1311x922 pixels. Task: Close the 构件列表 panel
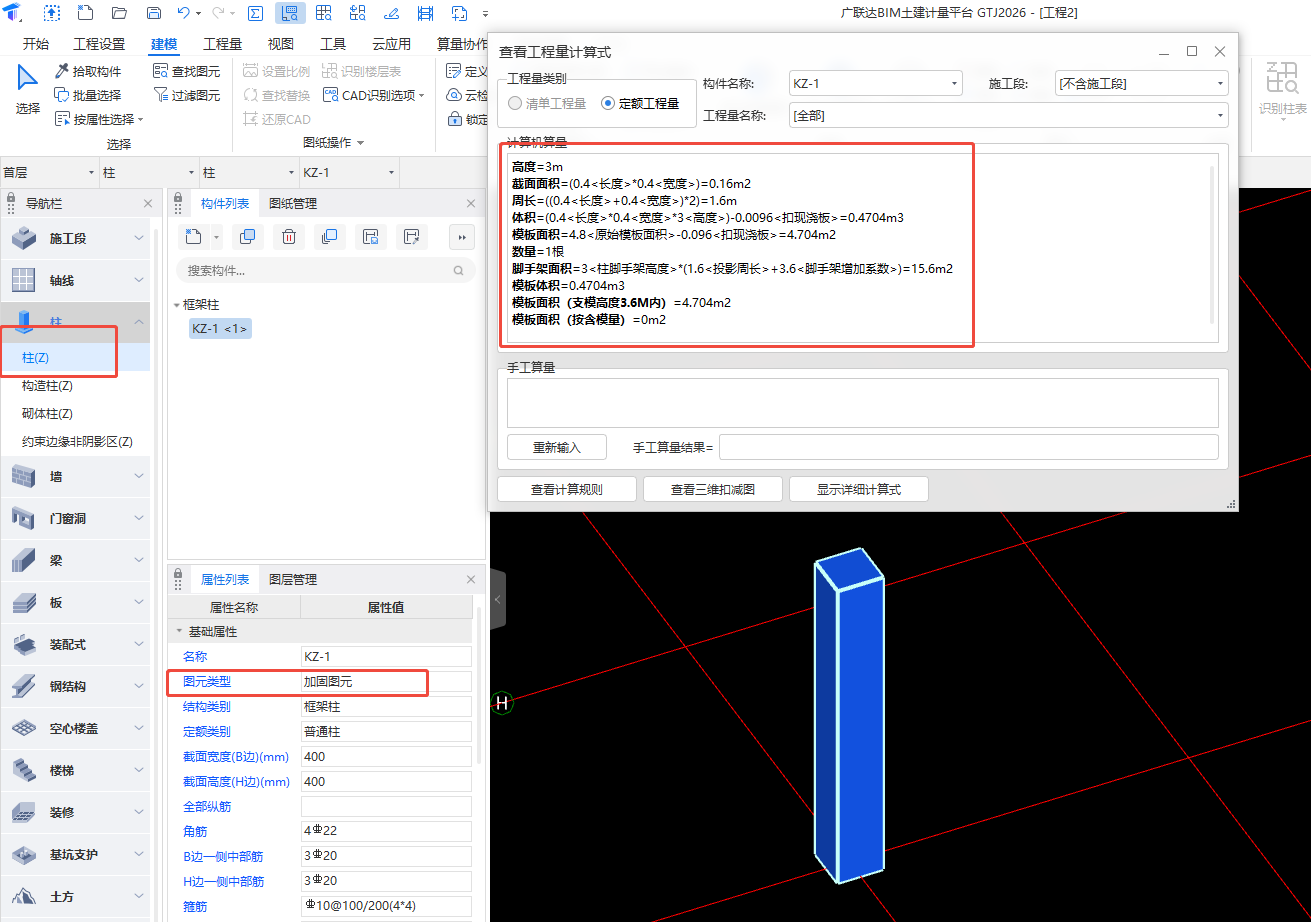point(472,203)
